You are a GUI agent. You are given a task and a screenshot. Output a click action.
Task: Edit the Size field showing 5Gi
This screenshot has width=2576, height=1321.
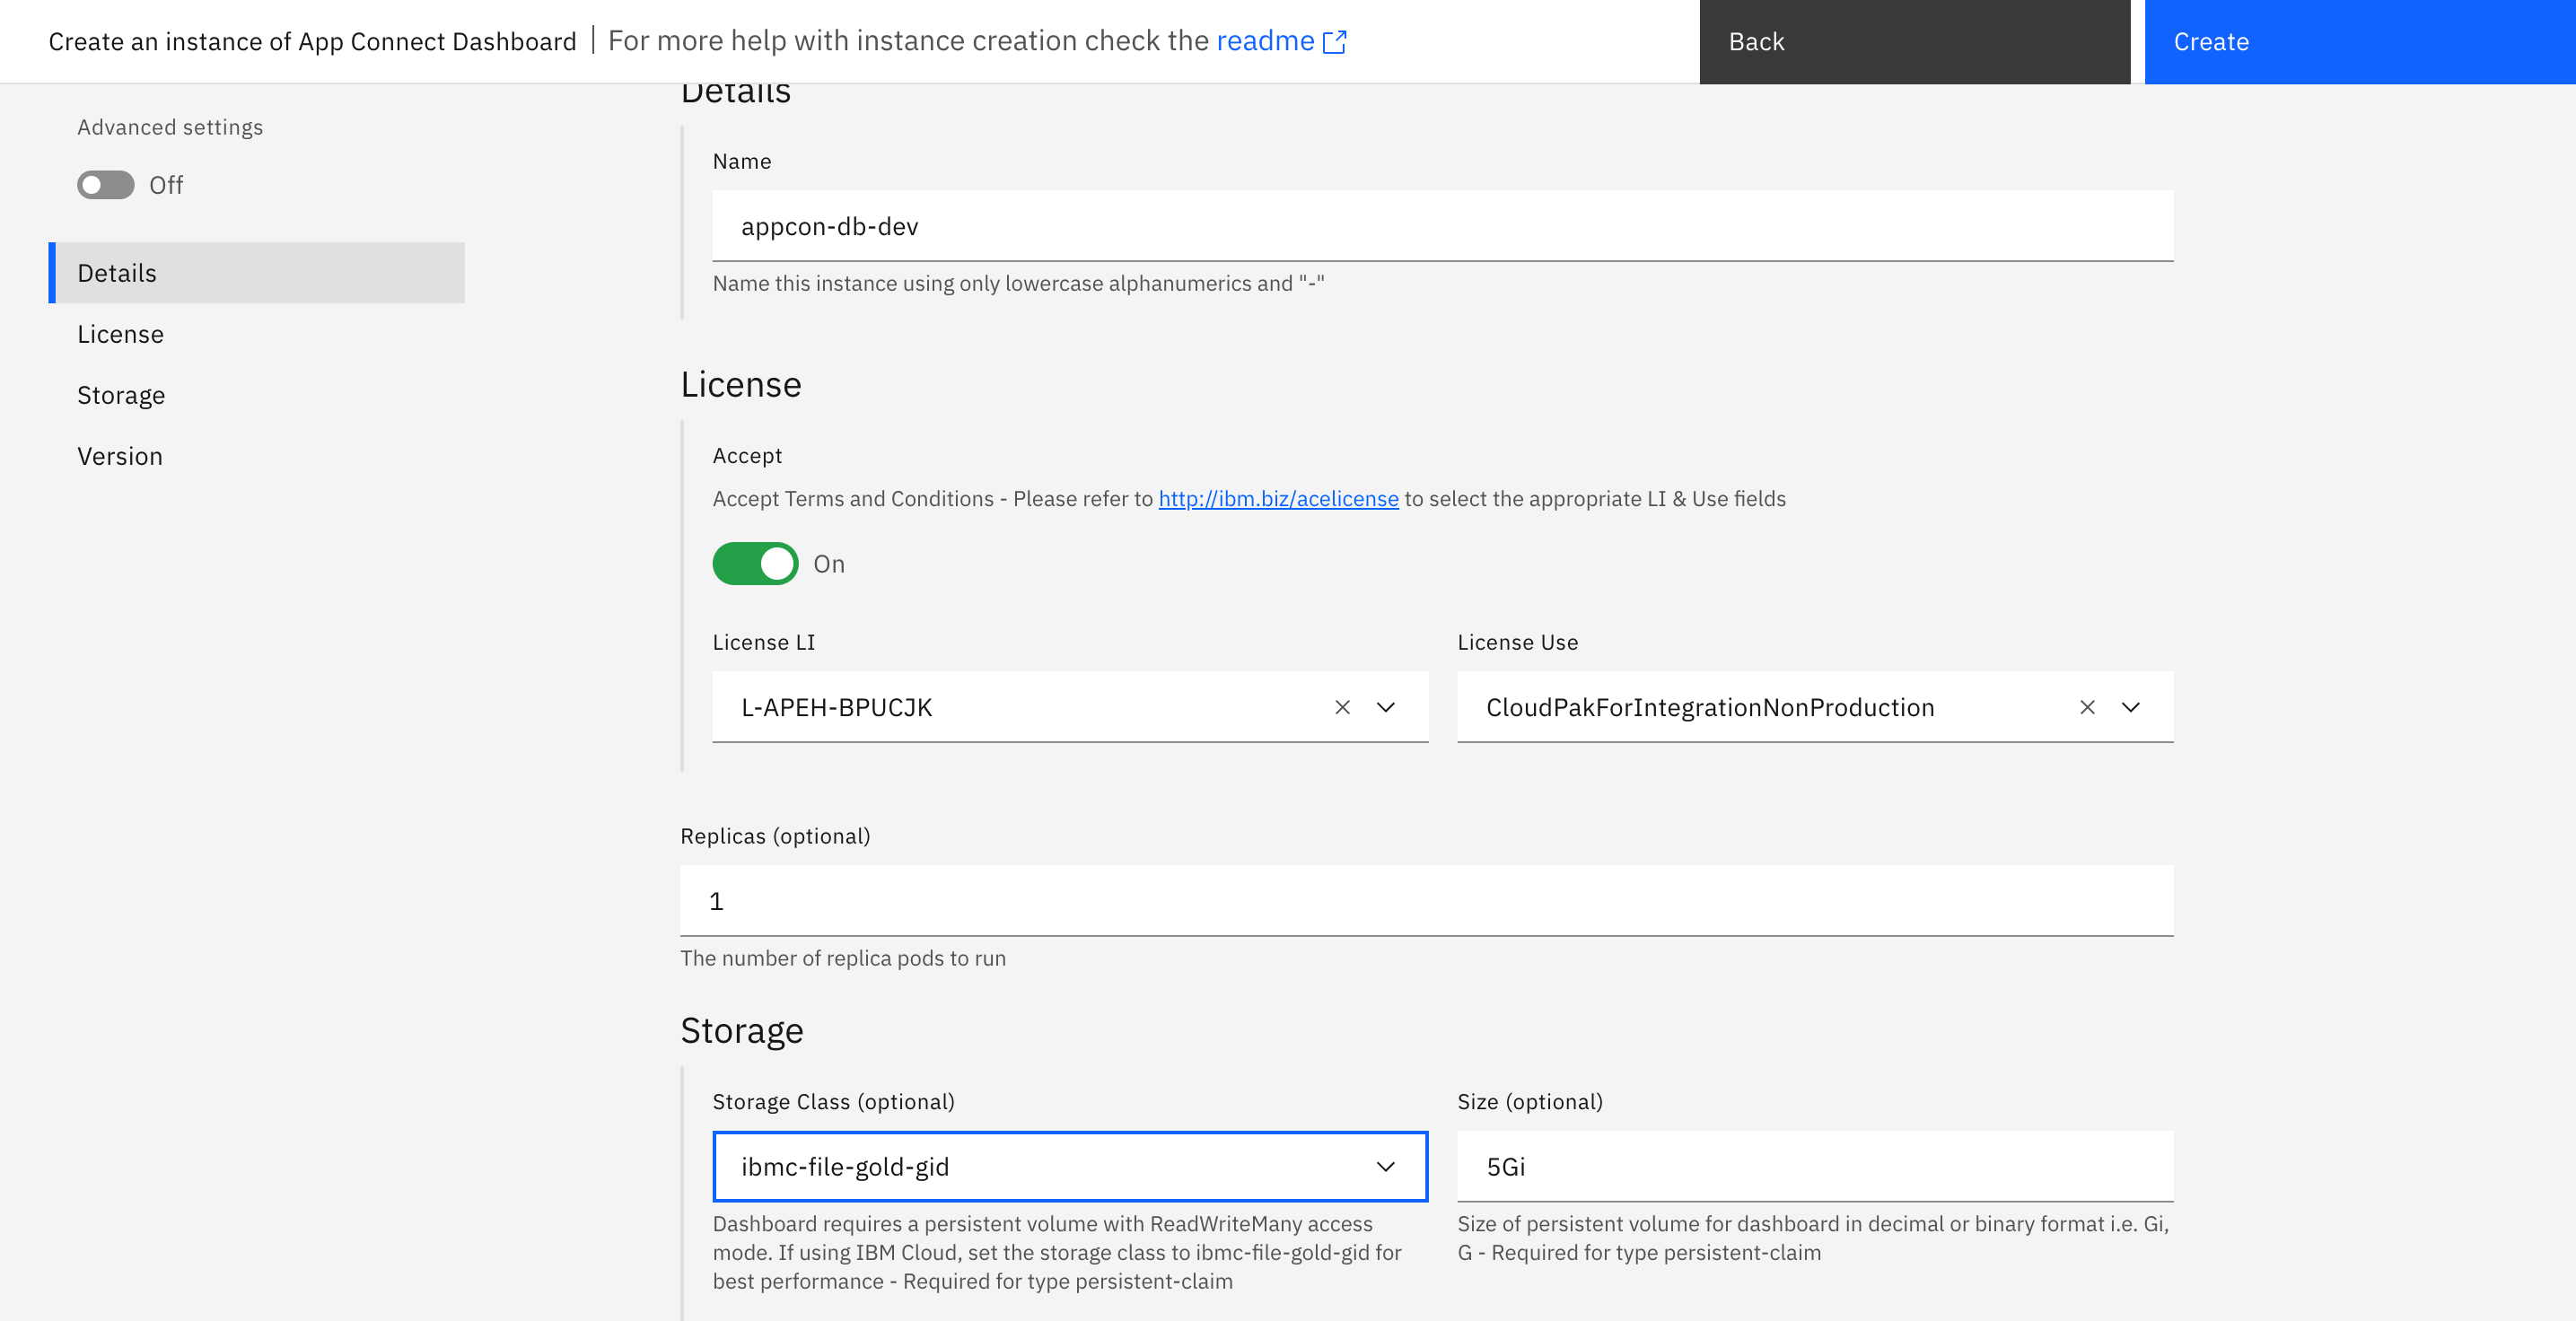(1813, 1166)
